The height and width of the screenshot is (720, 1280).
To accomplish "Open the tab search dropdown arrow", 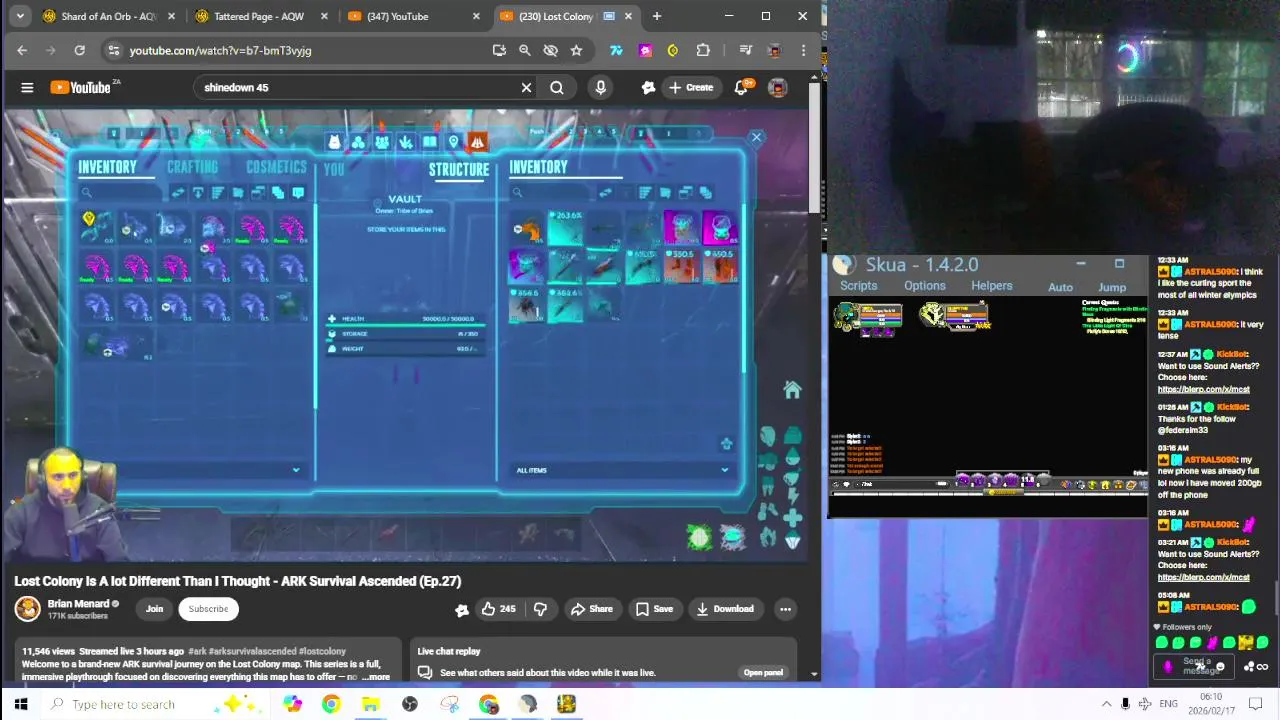I will (20, 16).
